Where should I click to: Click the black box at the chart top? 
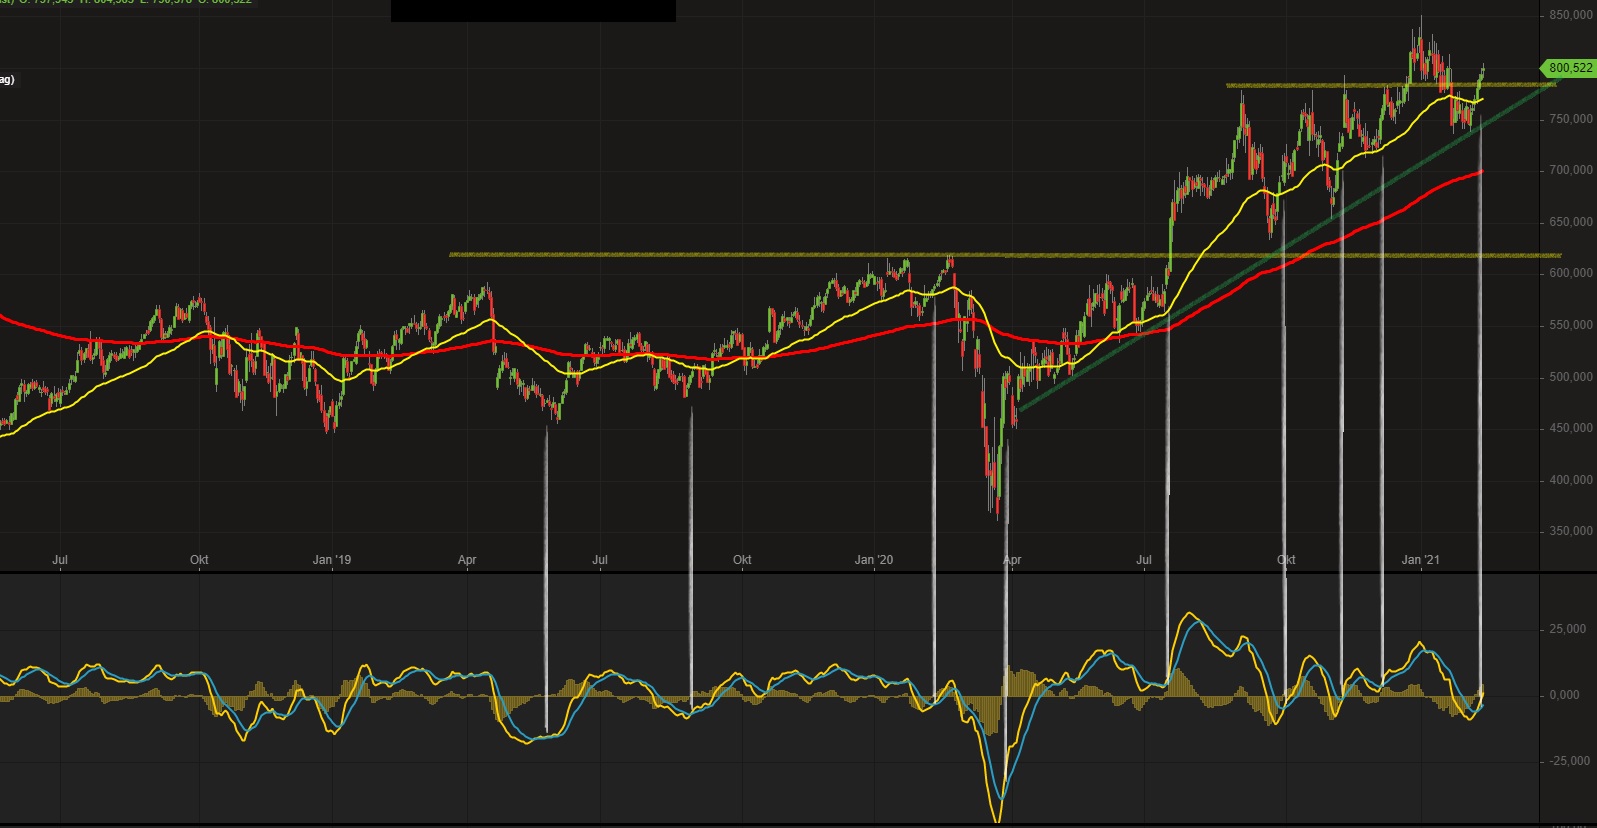[533, 10]
